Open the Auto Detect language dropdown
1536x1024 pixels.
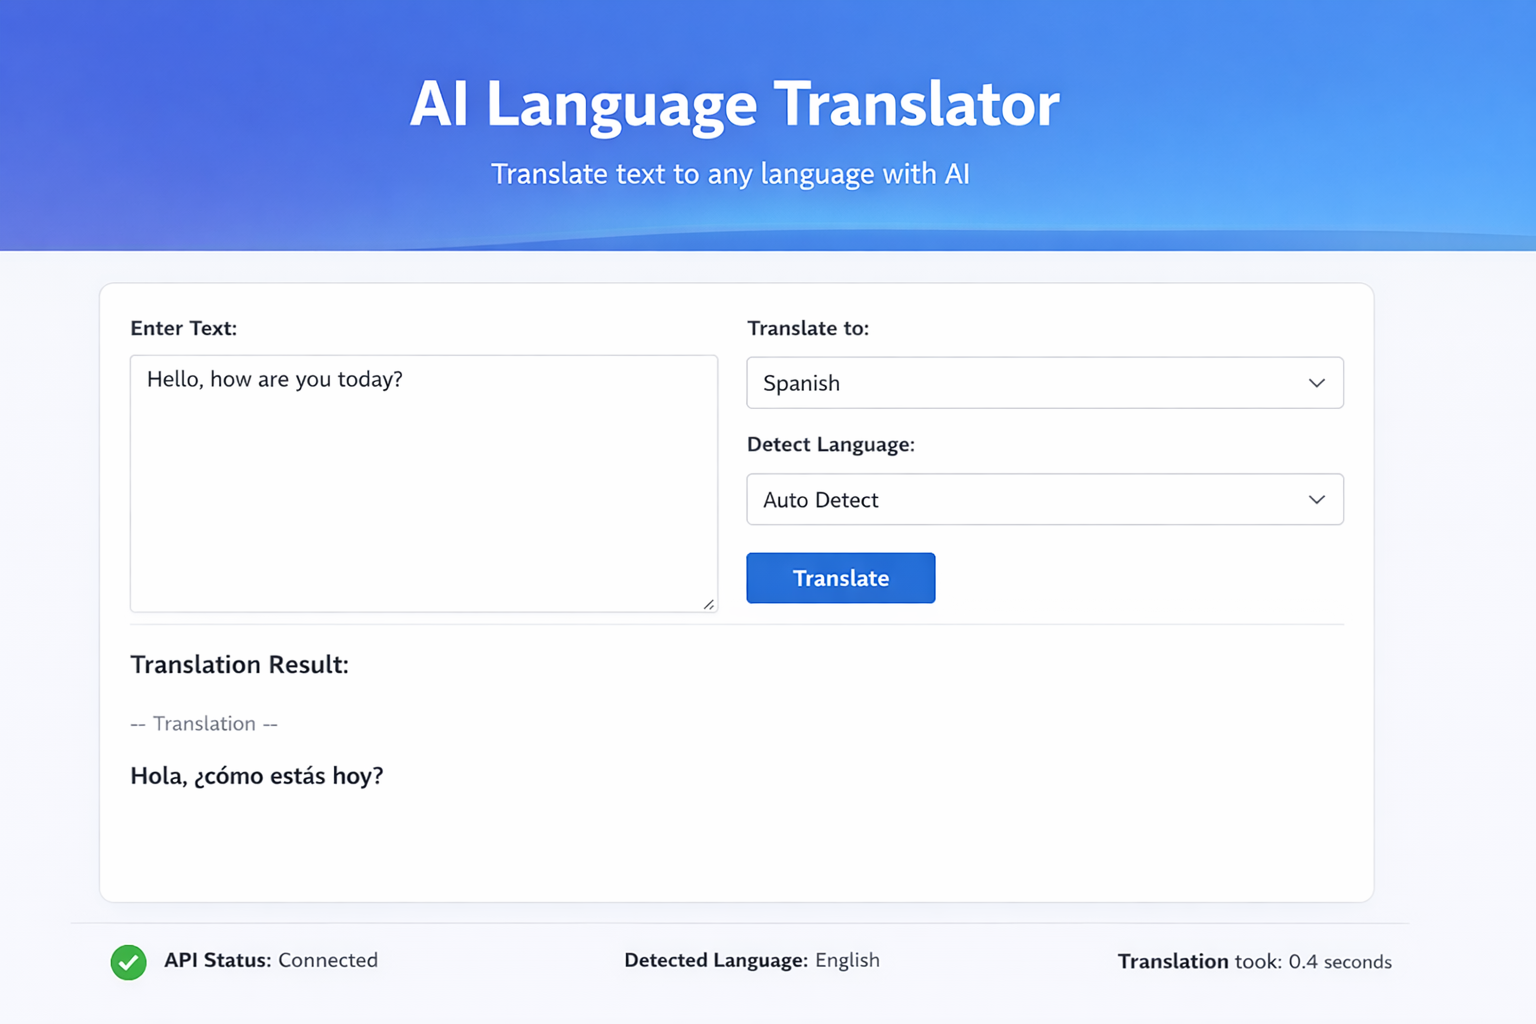click(x=1045, y=499)
